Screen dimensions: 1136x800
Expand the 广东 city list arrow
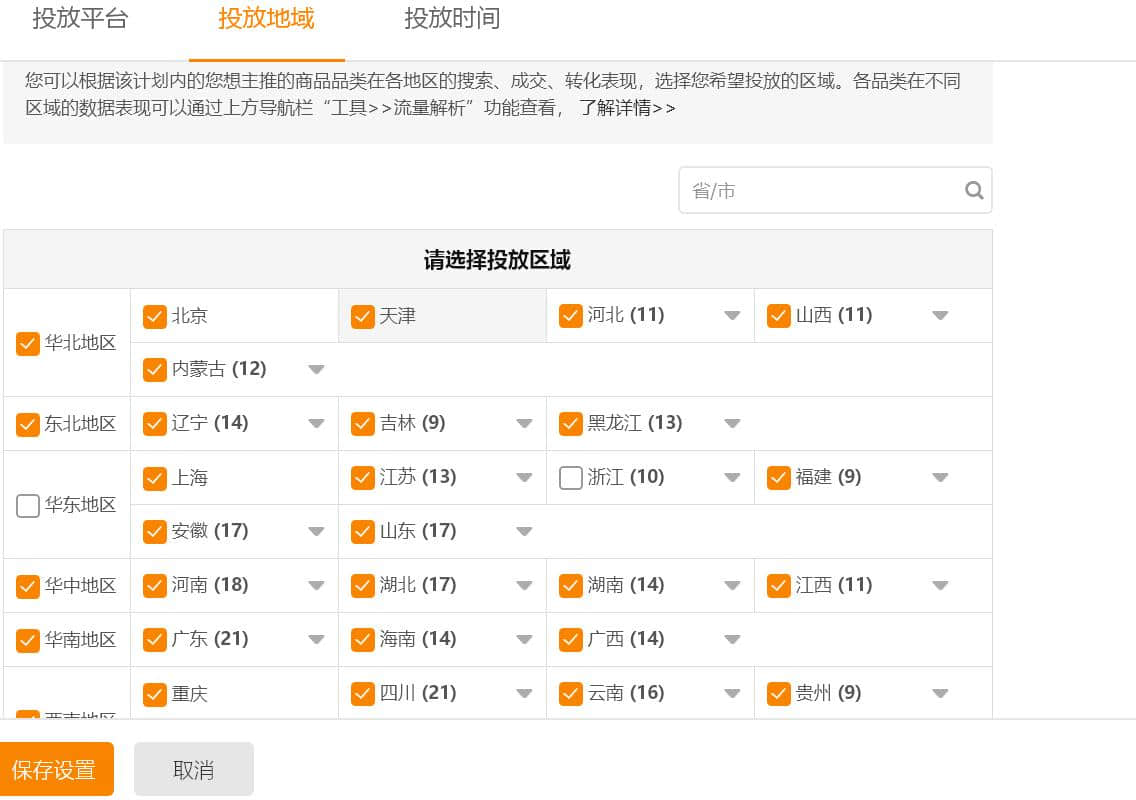[316, 640]
